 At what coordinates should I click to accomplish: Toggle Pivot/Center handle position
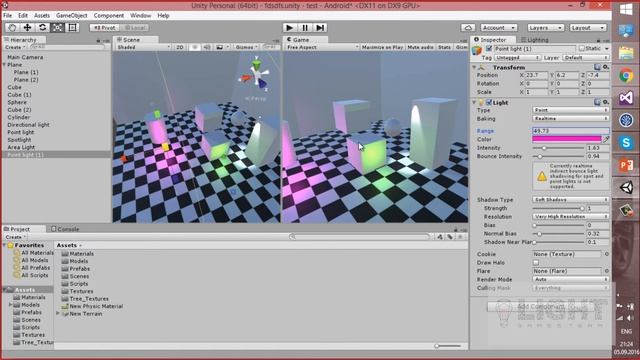point(104,27)
